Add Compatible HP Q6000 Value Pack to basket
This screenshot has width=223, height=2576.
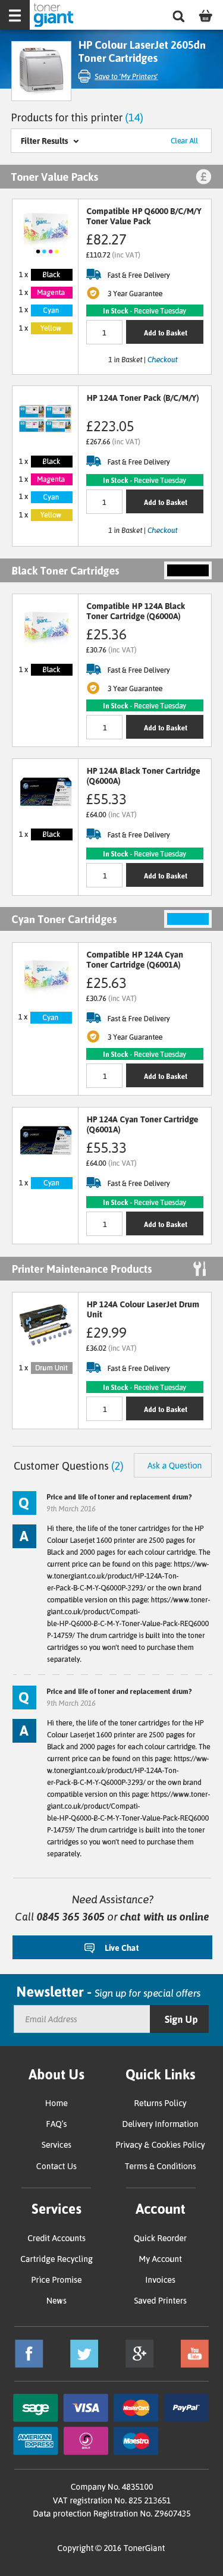point(165,333)
